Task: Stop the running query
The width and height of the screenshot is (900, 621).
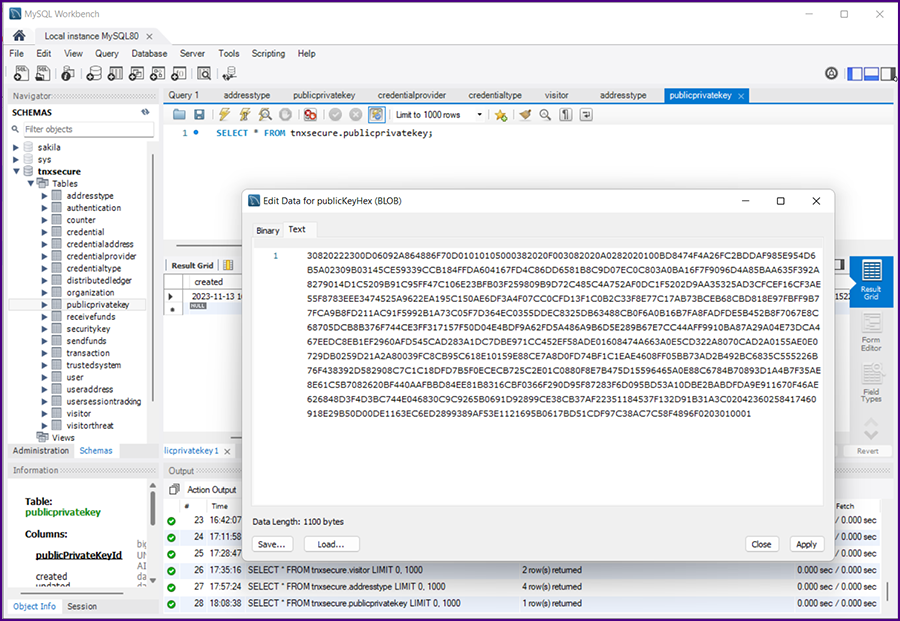Action: tap(285, 115)
